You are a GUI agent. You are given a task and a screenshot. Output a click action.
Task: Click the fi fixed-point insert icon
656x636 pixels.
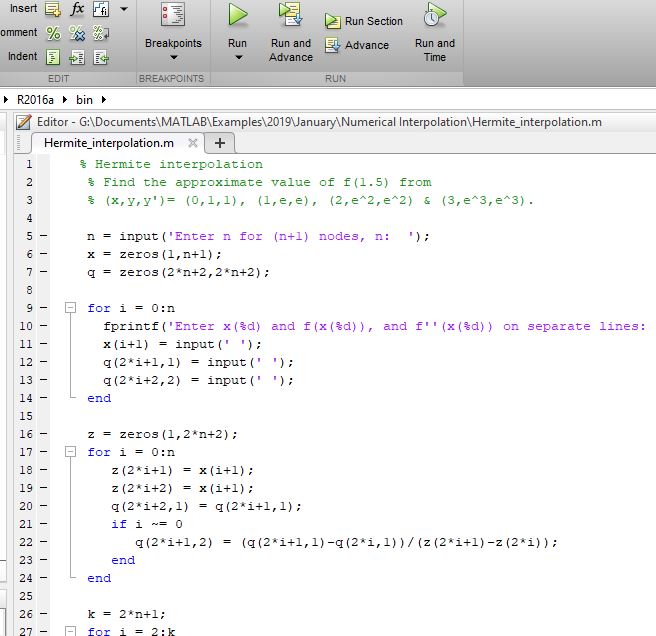pyautogui.click(x=101, y=9)
